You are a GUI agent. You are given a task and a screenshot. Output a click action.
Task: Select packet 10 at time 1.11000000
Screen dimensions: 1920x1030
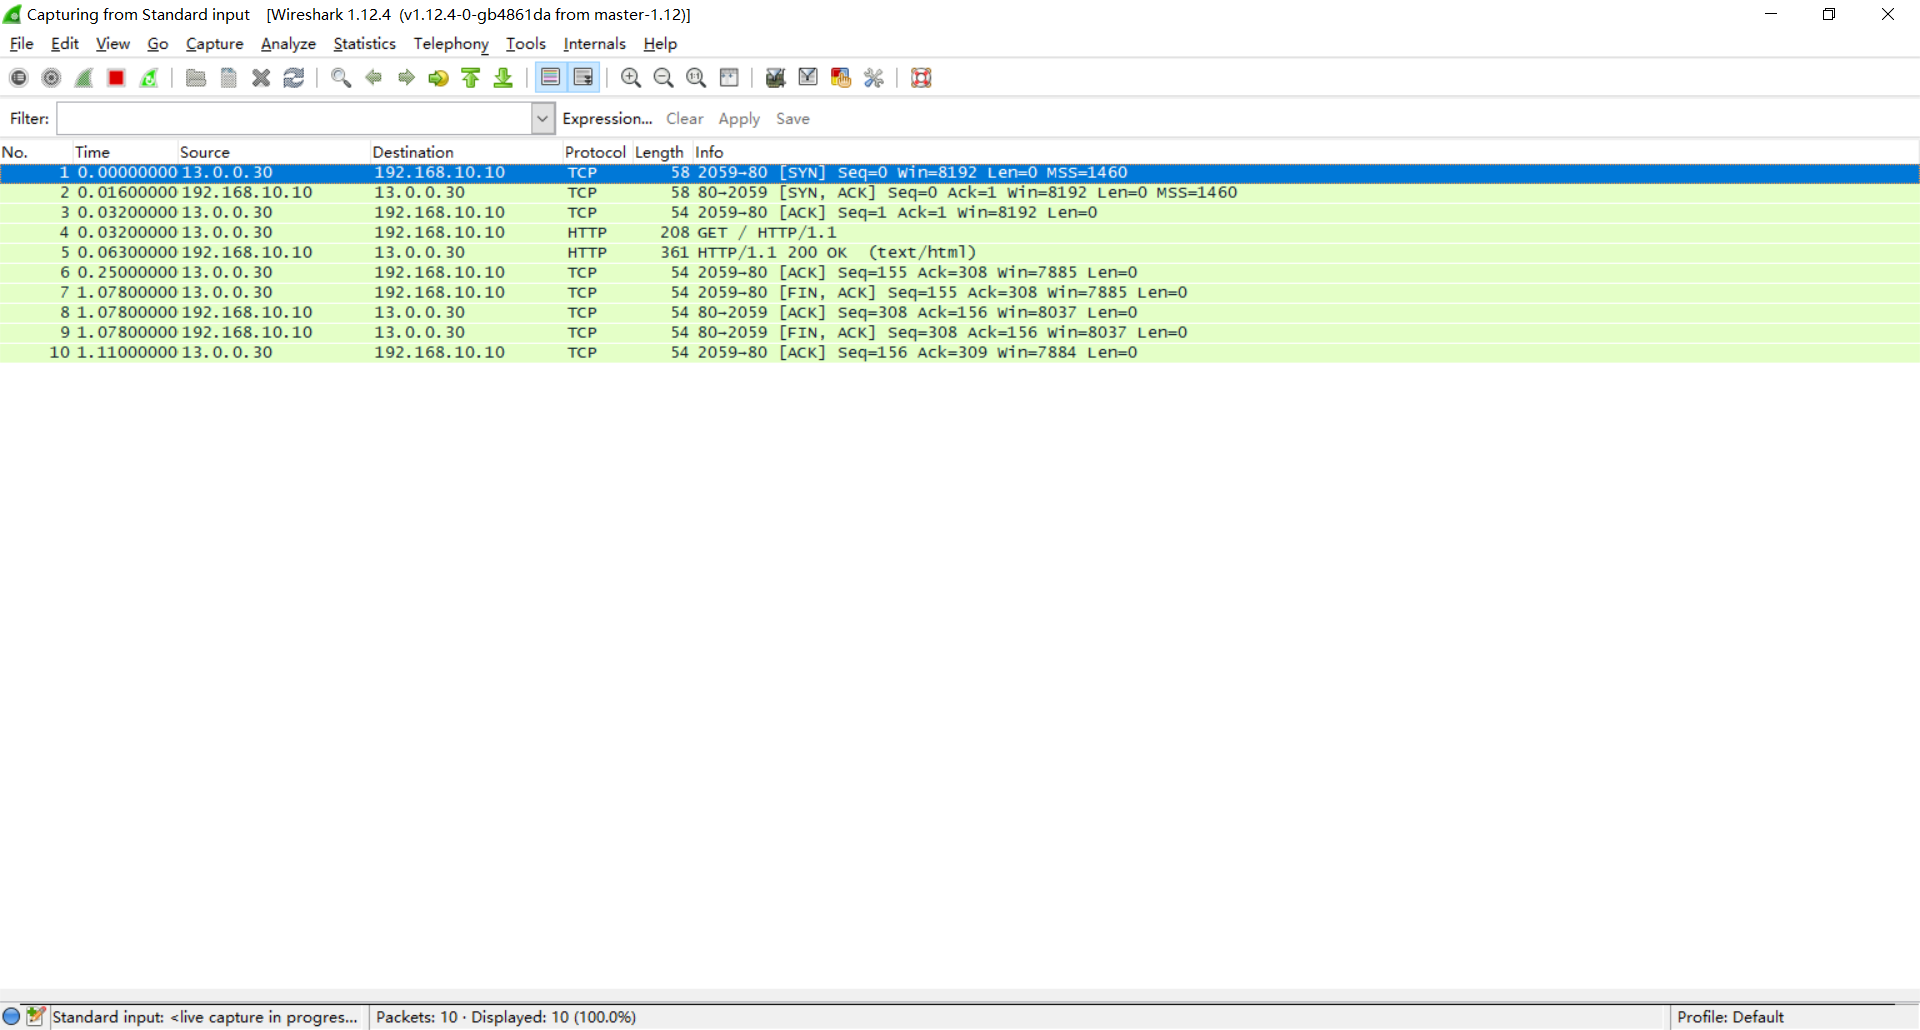click(x=960, y=353)
